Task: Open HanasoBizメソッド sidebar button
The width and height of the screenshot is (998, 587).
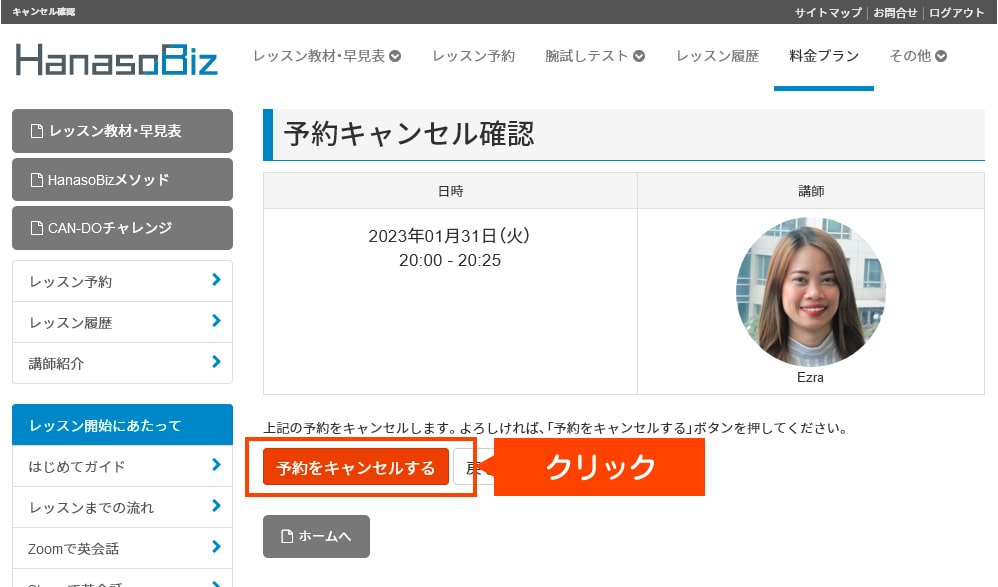Action: coord(122,180)
